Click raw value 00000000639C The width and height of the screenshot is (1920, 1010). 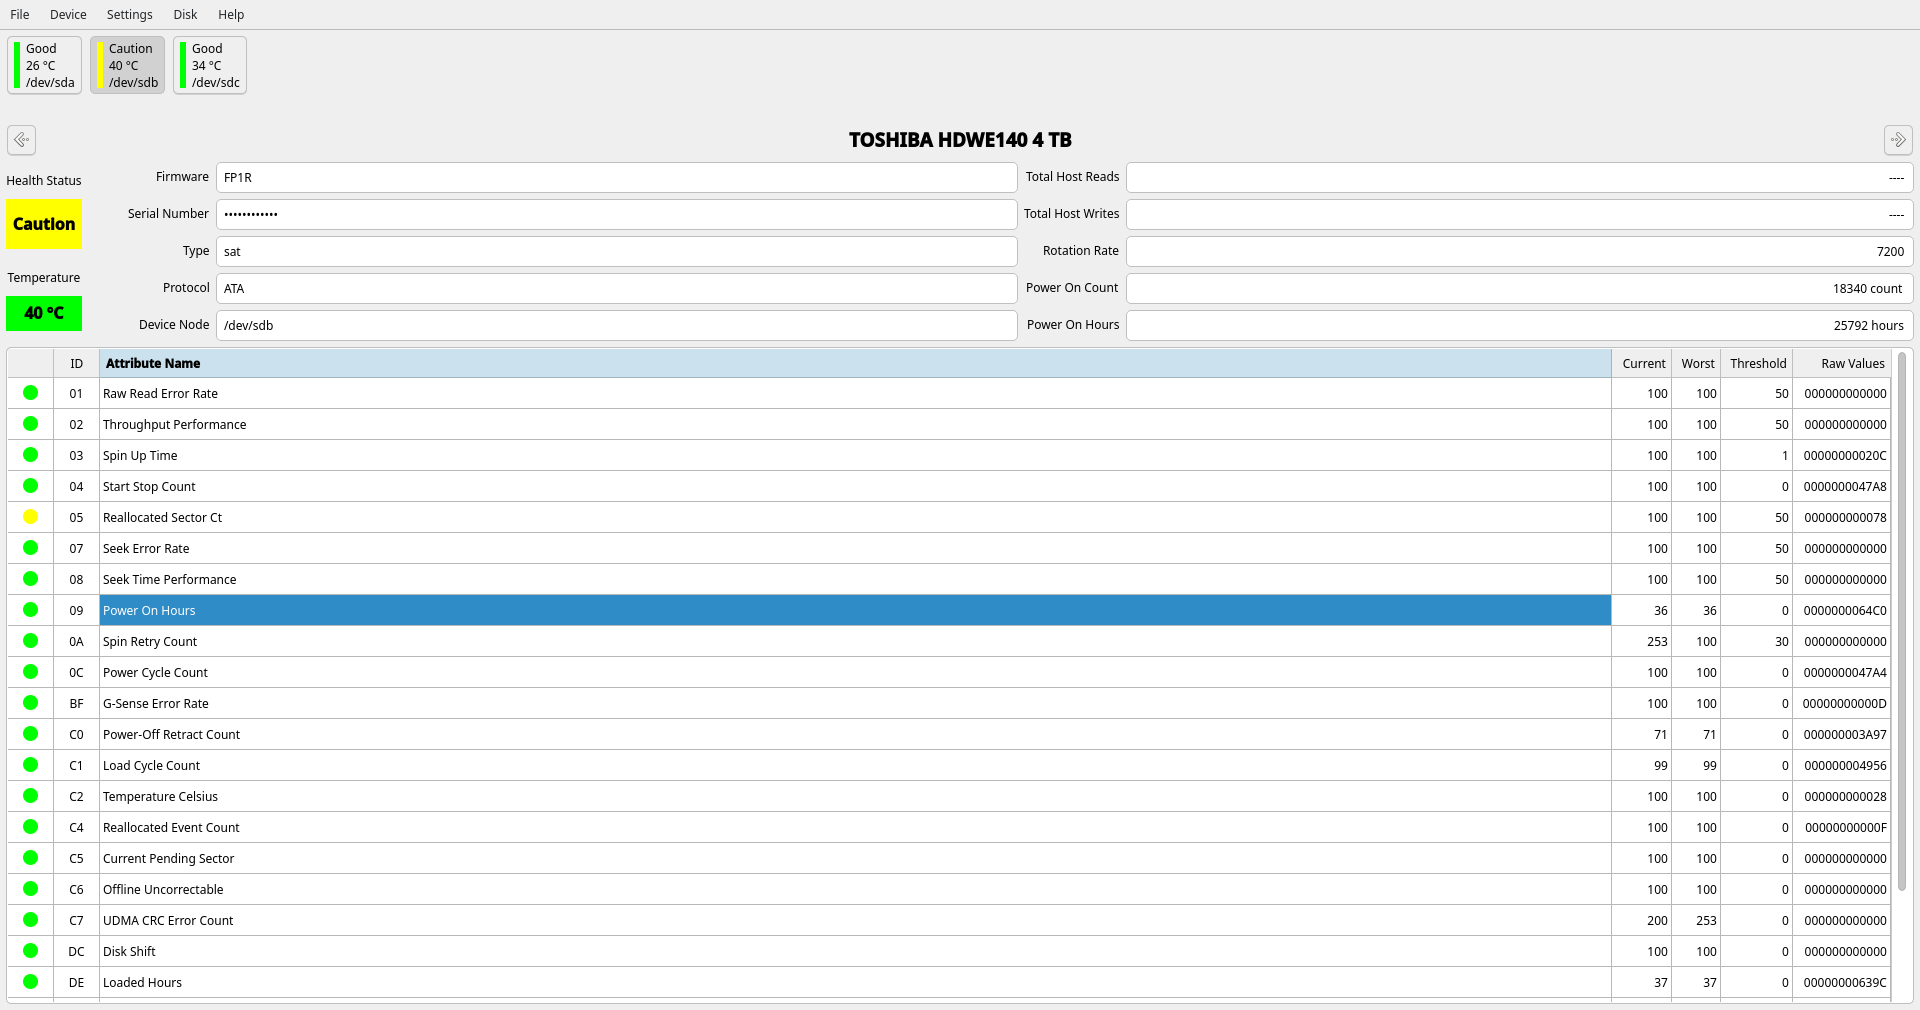point(1845,983)
